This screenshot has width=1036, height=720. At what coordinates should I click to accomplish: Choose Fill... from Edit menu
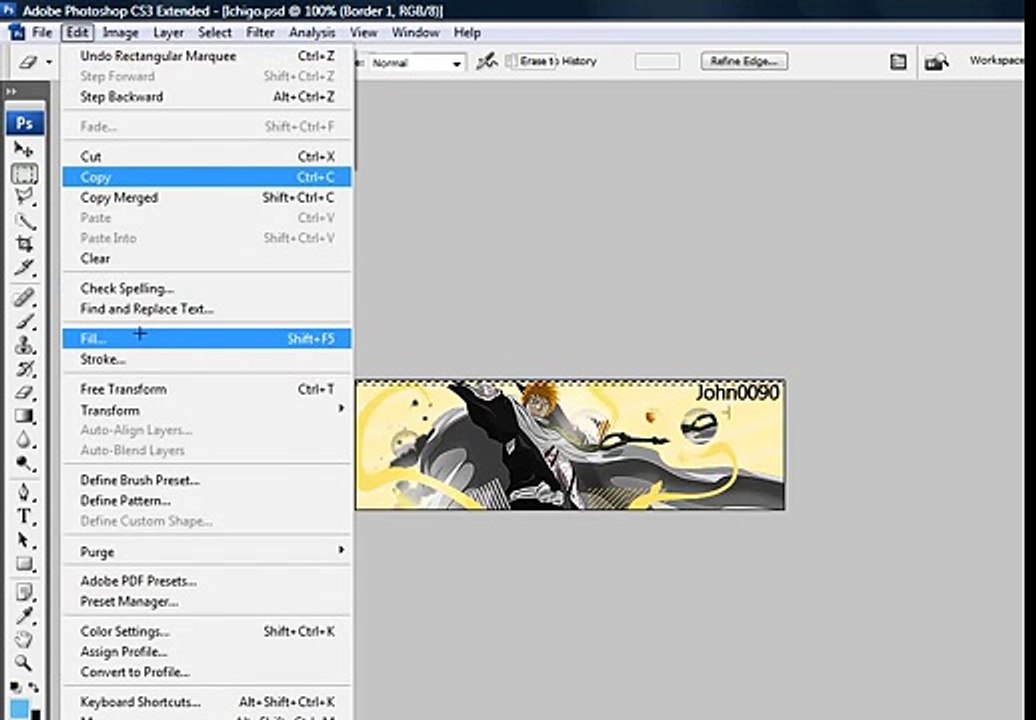pyautogui.click(x=207, y=339)
